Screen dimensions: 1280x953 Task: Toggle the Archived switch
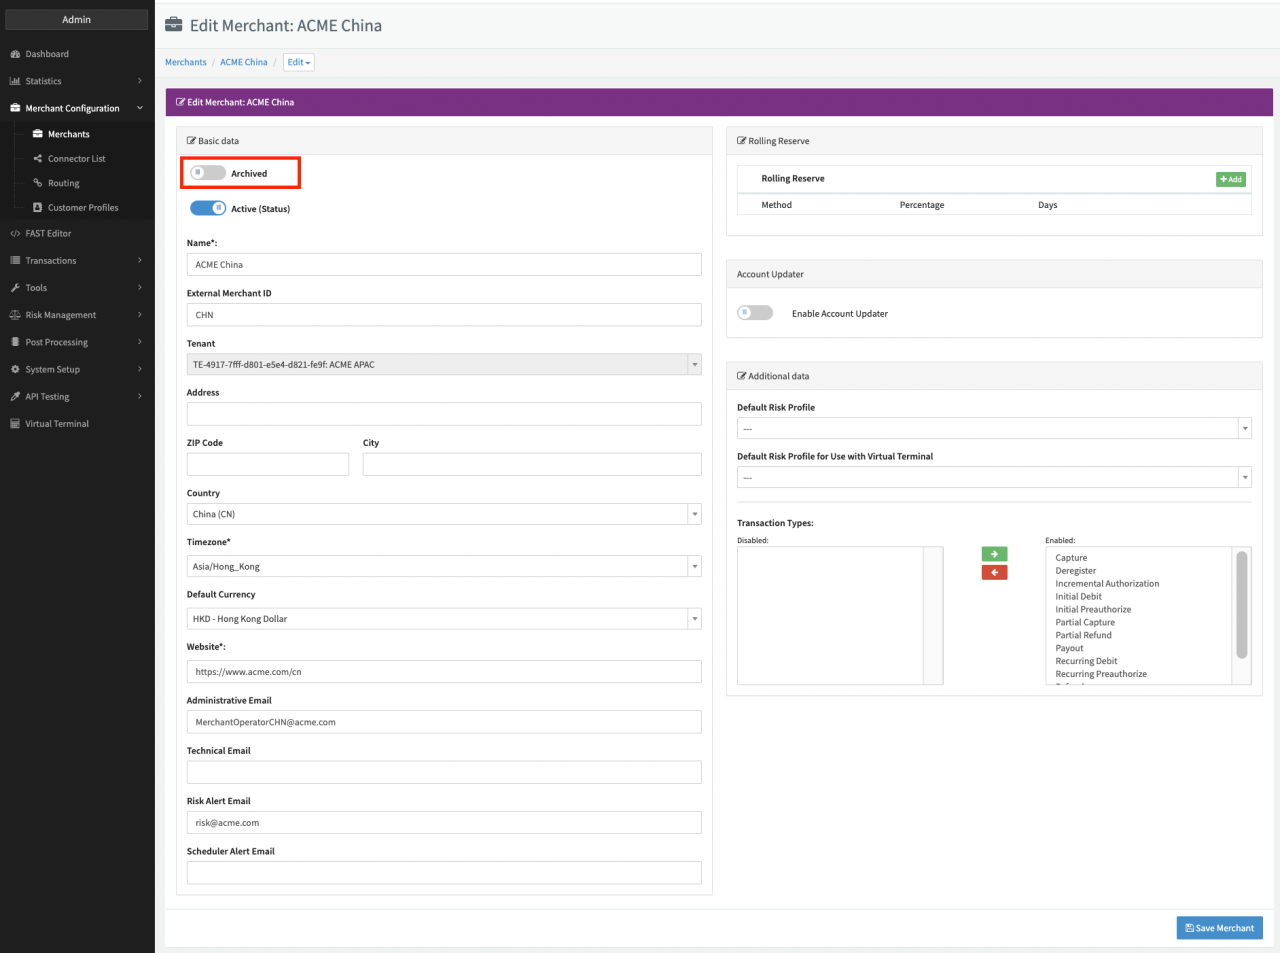pyautogui.click(x=208, y=173)
